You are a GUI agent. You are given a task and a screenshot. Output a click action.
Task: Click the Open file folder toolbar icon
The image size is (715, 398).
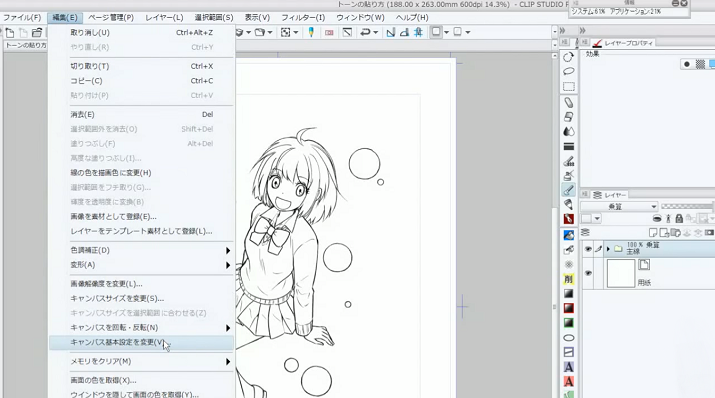tap(37, 32)
